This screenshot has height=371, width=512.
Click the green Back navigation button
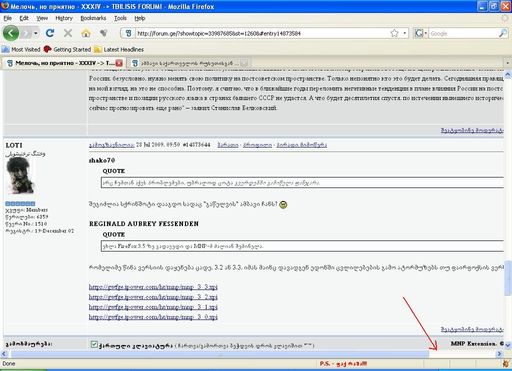point(11,33)
